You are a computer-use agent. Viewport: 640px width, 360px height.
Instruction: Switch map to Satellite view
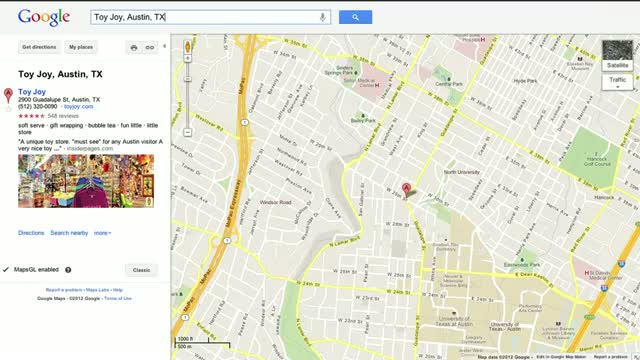click(618, 56)
